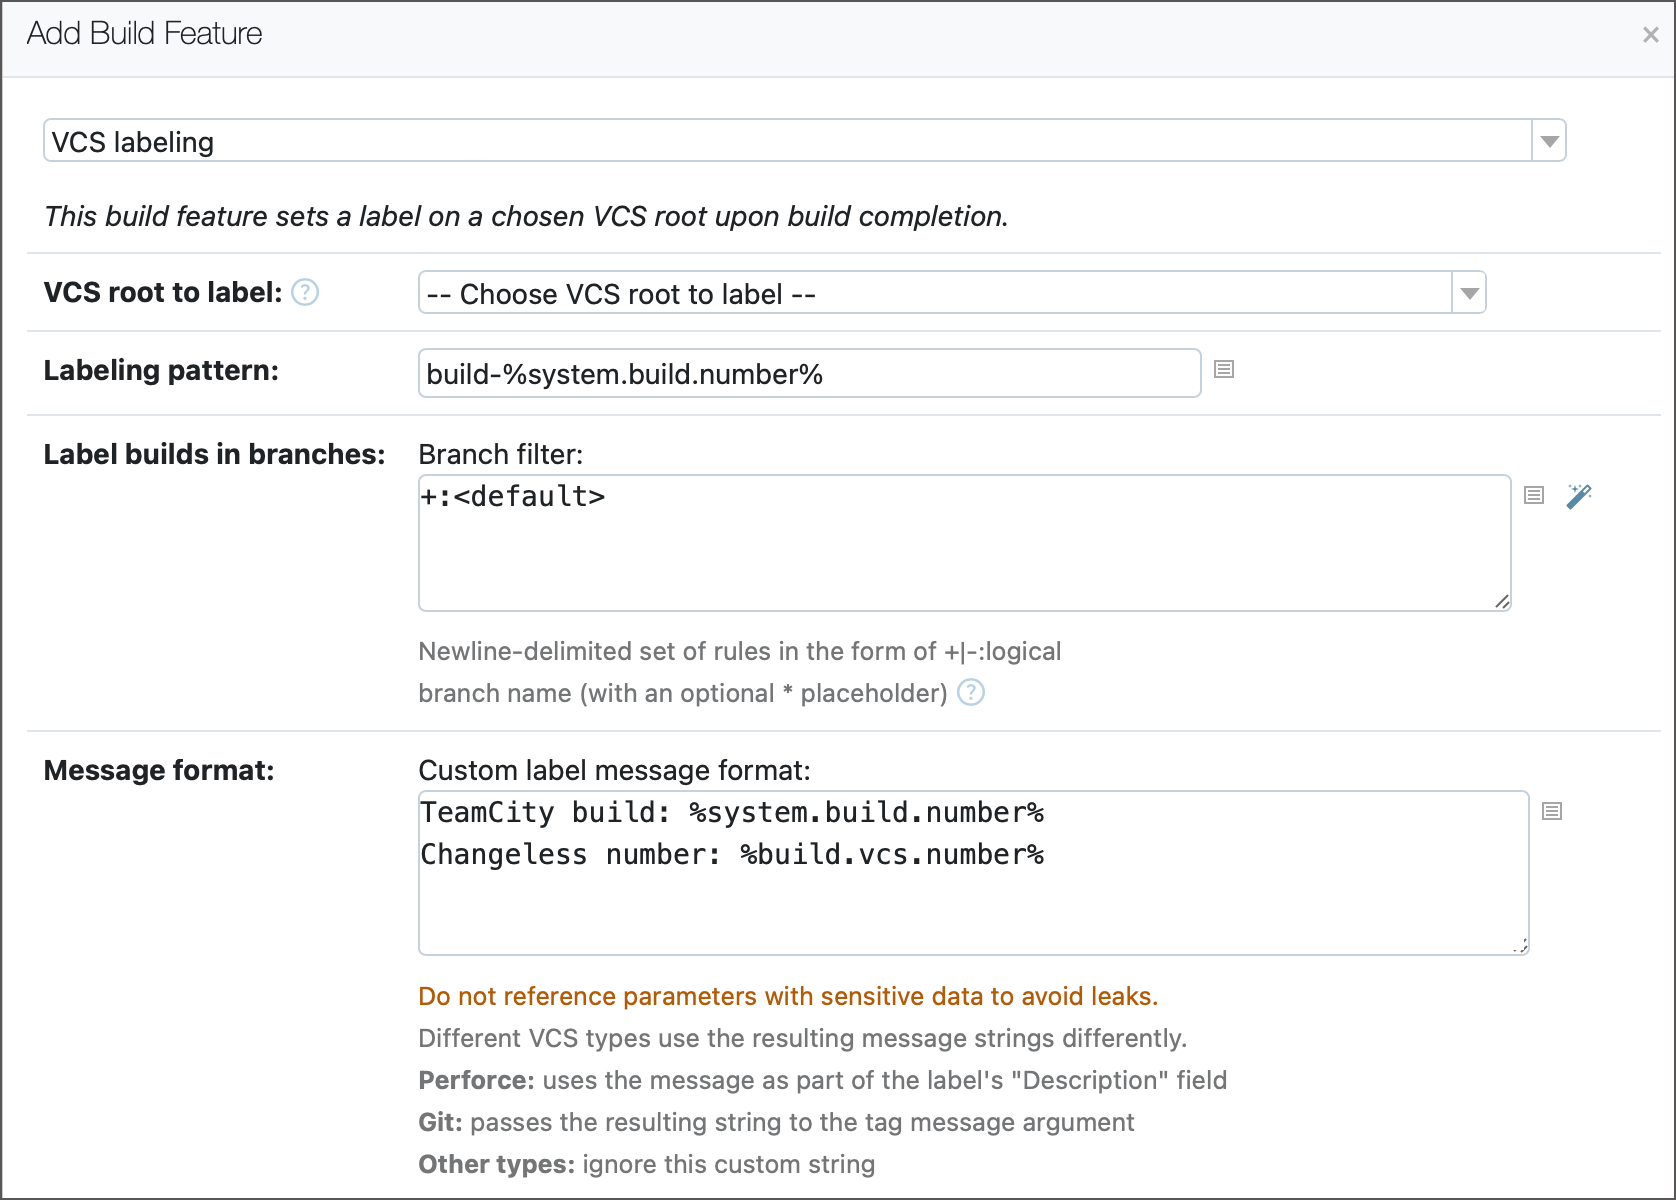The width and height of the screenshot is (1676, 1200).
Task: Open parameter list icon beside Branch filter
Action: pos(1533,495)
